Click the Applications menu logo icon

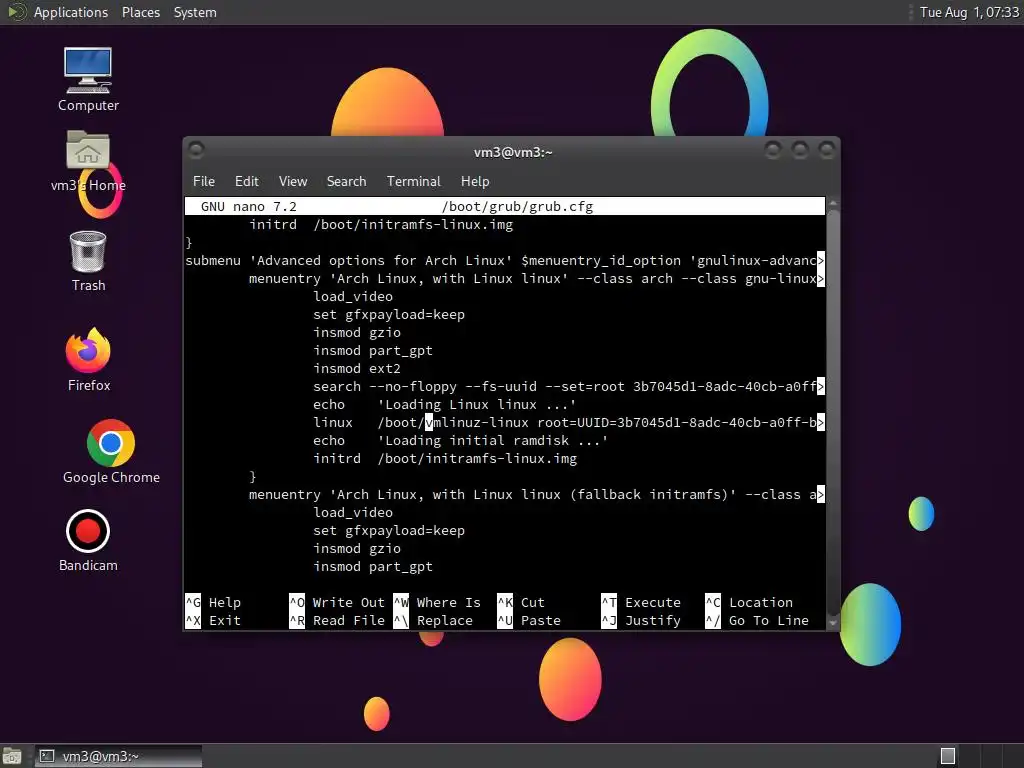tap(17, 12)
